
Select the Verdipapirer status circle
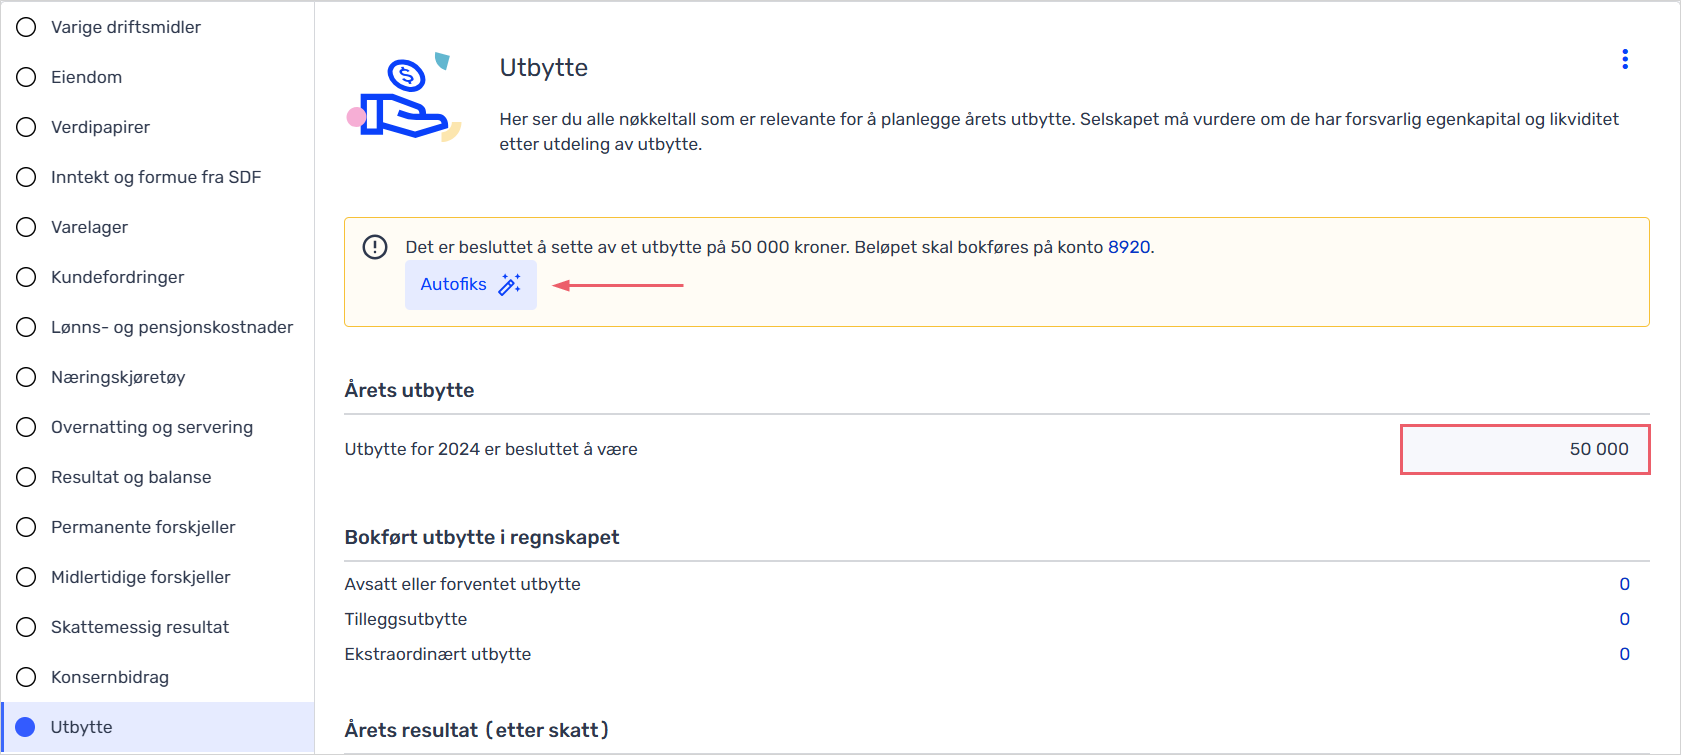tap(26, 127)
